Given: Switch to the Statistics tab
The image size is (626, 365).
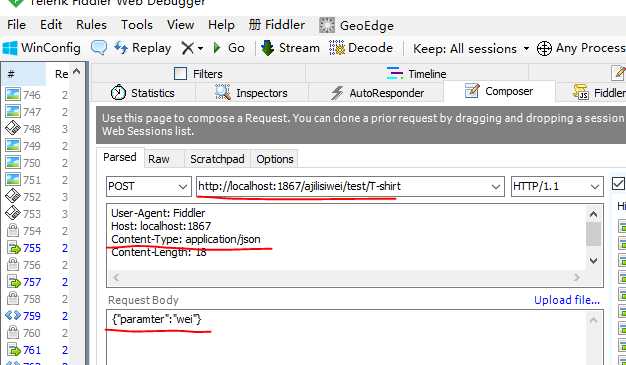Looking at the screenshot, I should click(x=143, y=93).
